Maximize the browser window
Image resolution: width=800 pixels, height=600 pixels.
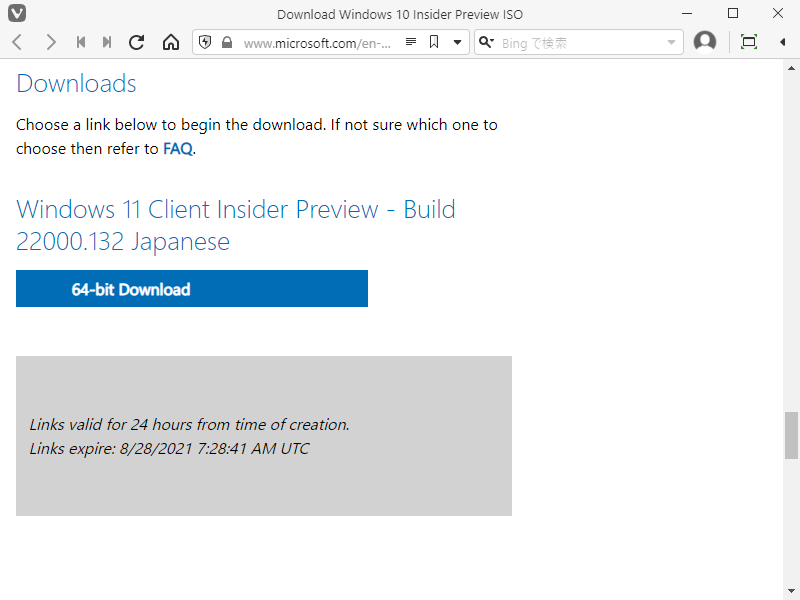coord(733,14)
